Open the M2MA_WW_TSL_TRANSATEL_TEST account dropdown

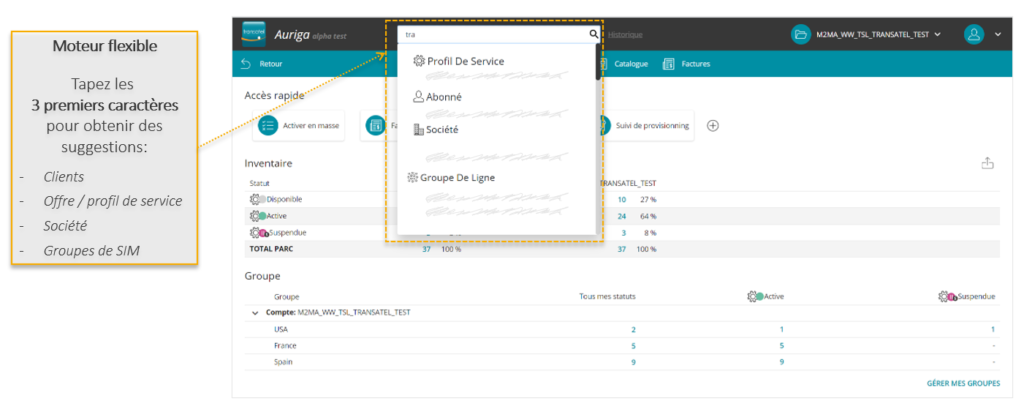click(x=880, y=34)
